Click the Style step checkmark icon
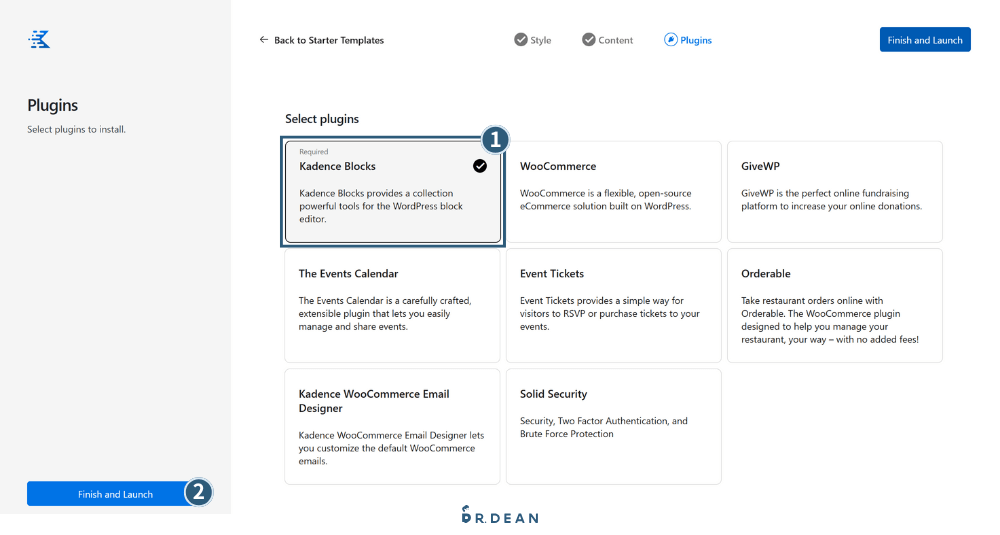 pos(521,40)
